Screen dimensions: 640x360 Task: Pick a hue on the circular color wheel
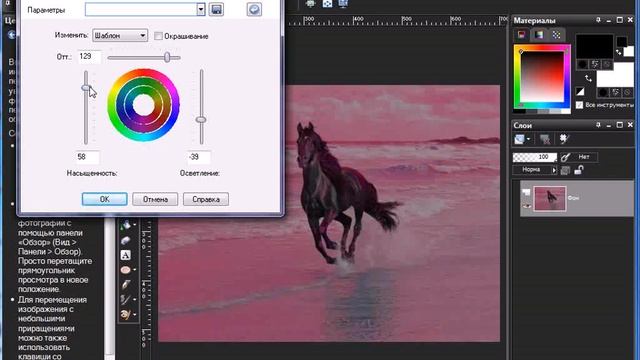point(143,105)
